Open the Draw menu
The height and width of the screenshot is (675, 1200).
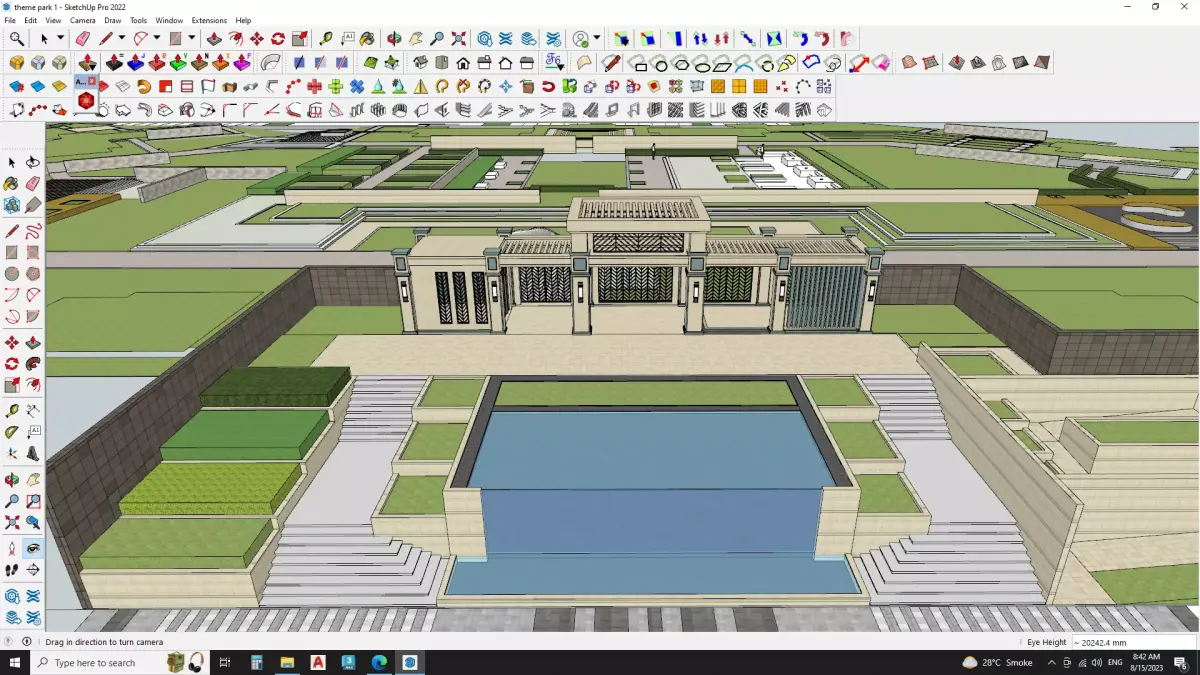113,20
